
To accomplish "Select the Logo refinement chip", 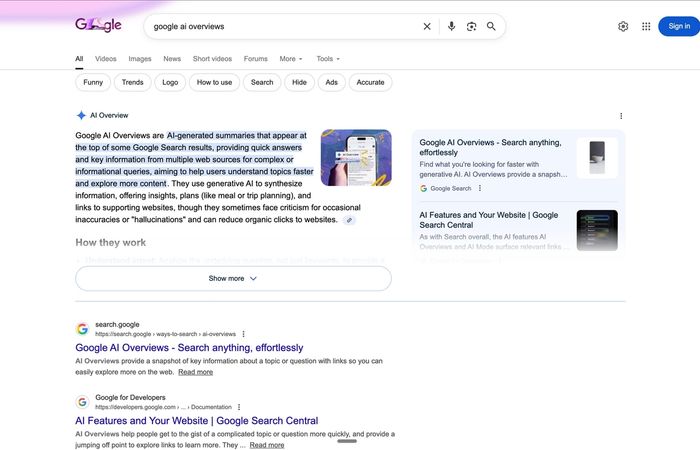I will tap(170, 83).
